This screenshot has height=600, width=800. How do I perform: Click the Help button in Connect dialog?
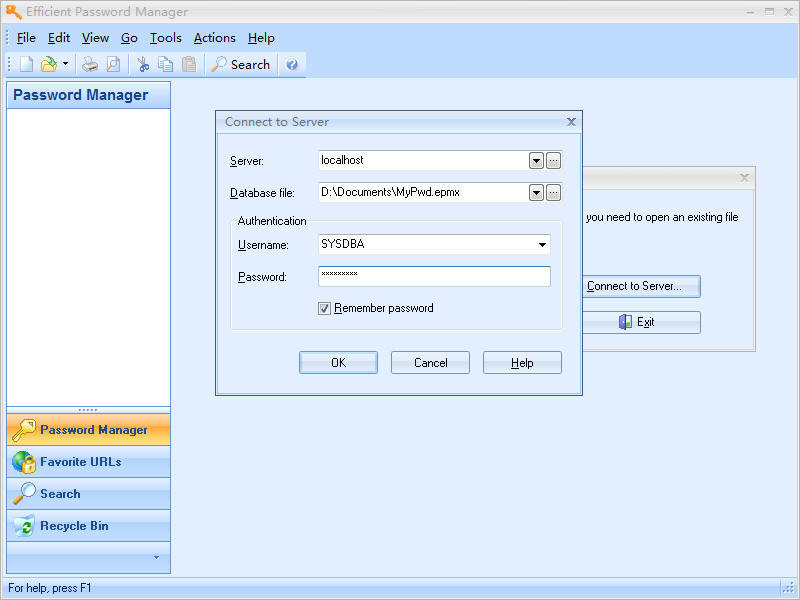tap(522, 362)
